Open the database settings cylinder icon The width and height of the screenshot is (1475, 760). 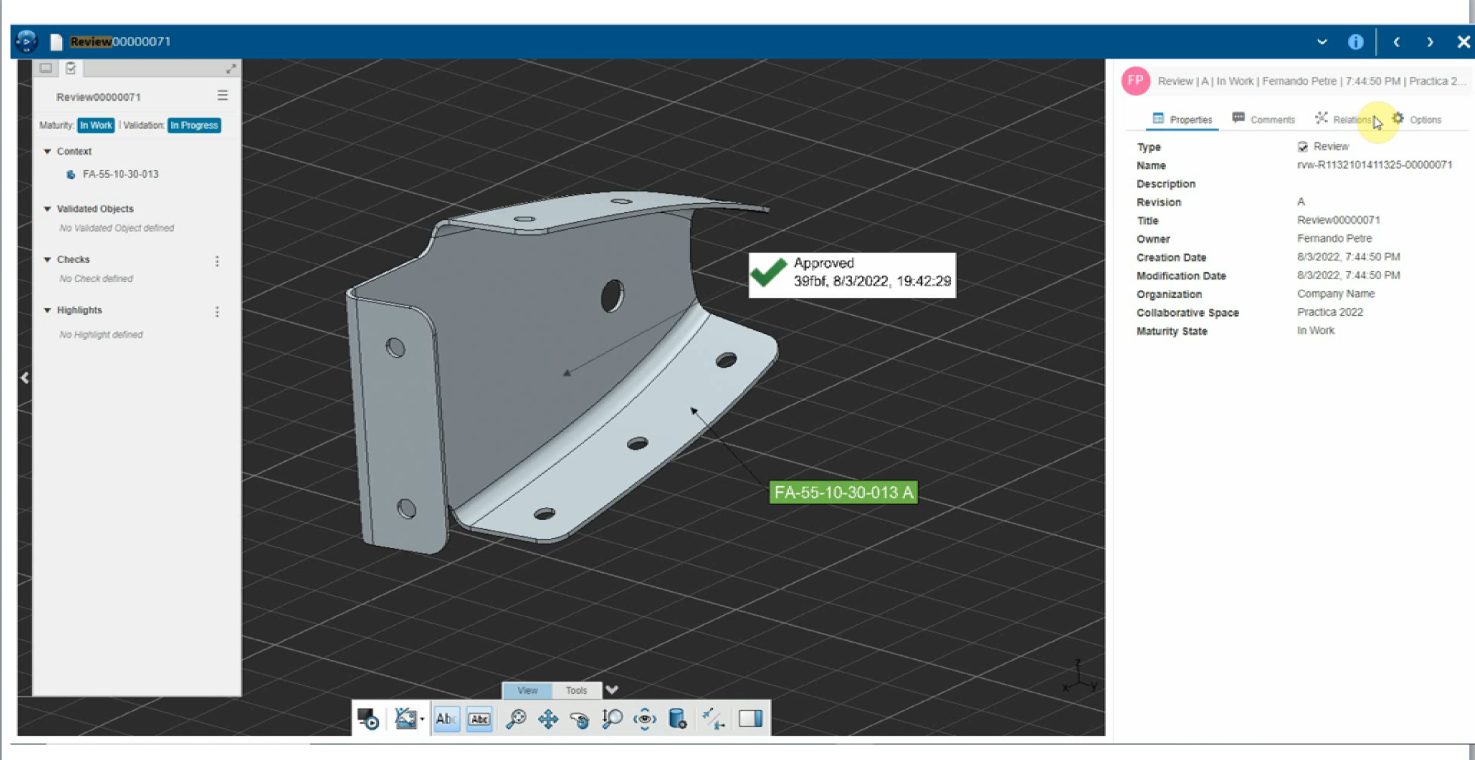tap(677, 719)
